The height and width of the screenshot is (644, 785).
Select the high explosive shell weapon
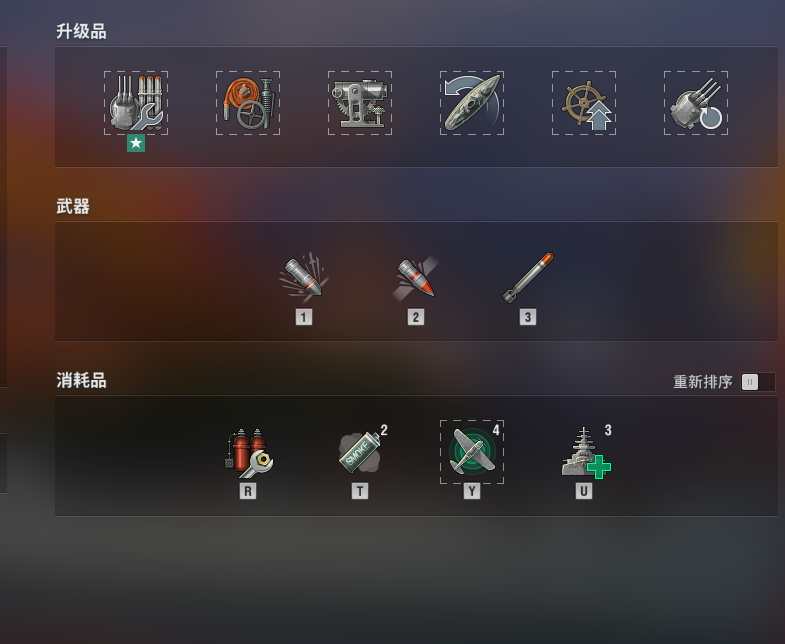304,276
